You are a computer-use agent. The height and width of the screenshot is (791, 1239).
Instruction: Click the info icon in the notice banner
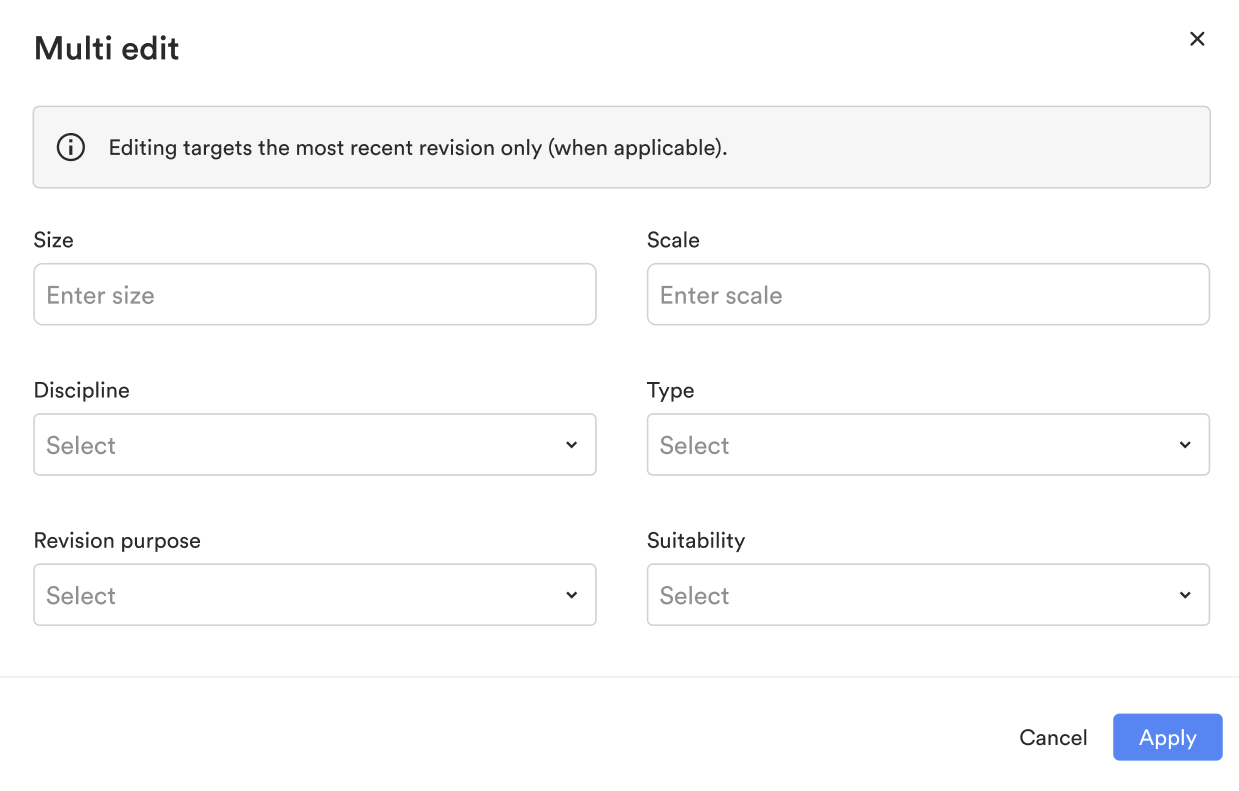click(70, 147)
